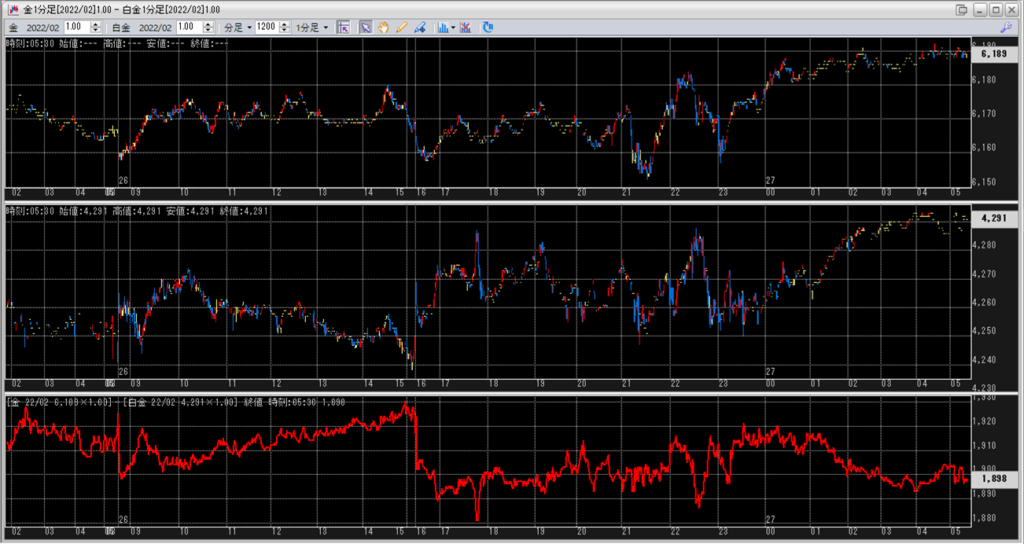1024x544 pixels.
Task: Activate the hand pan tool
Action: point(383,27)
